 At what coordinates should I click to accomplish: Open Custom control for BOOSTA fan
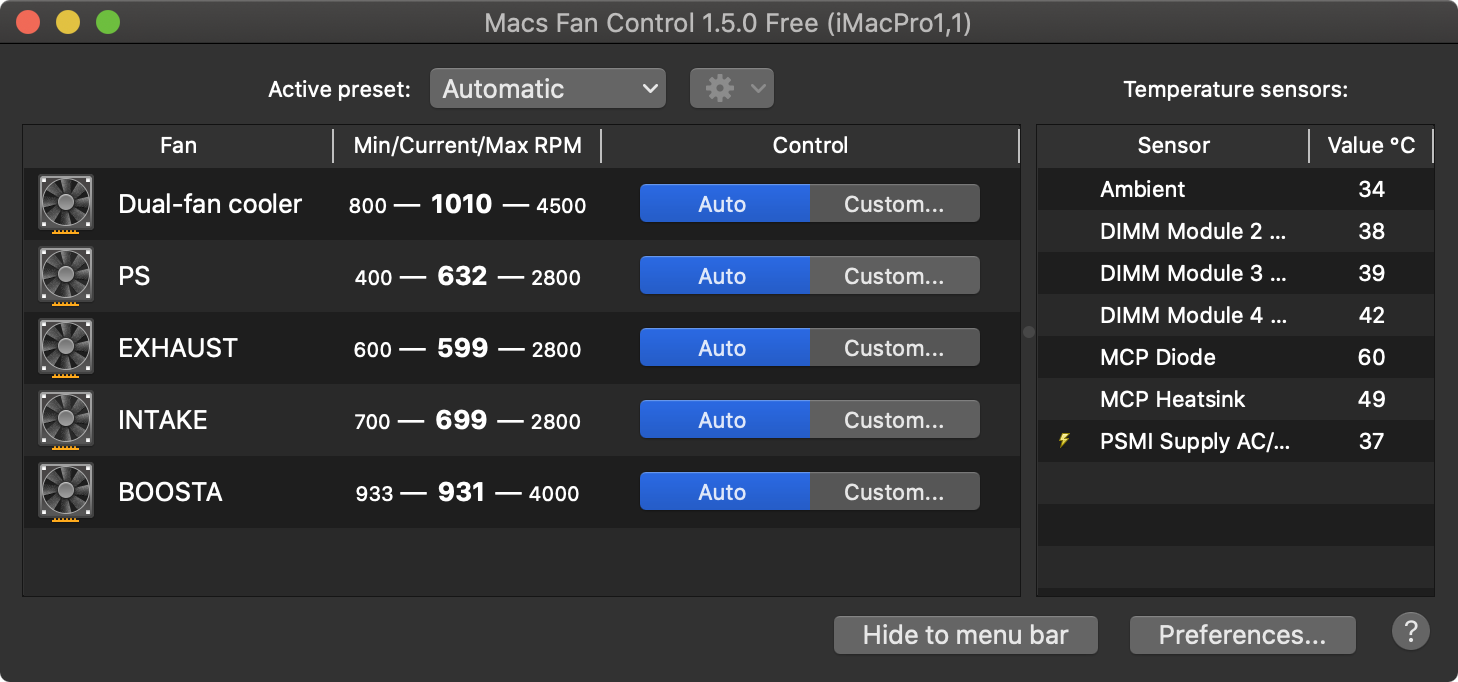894,492
